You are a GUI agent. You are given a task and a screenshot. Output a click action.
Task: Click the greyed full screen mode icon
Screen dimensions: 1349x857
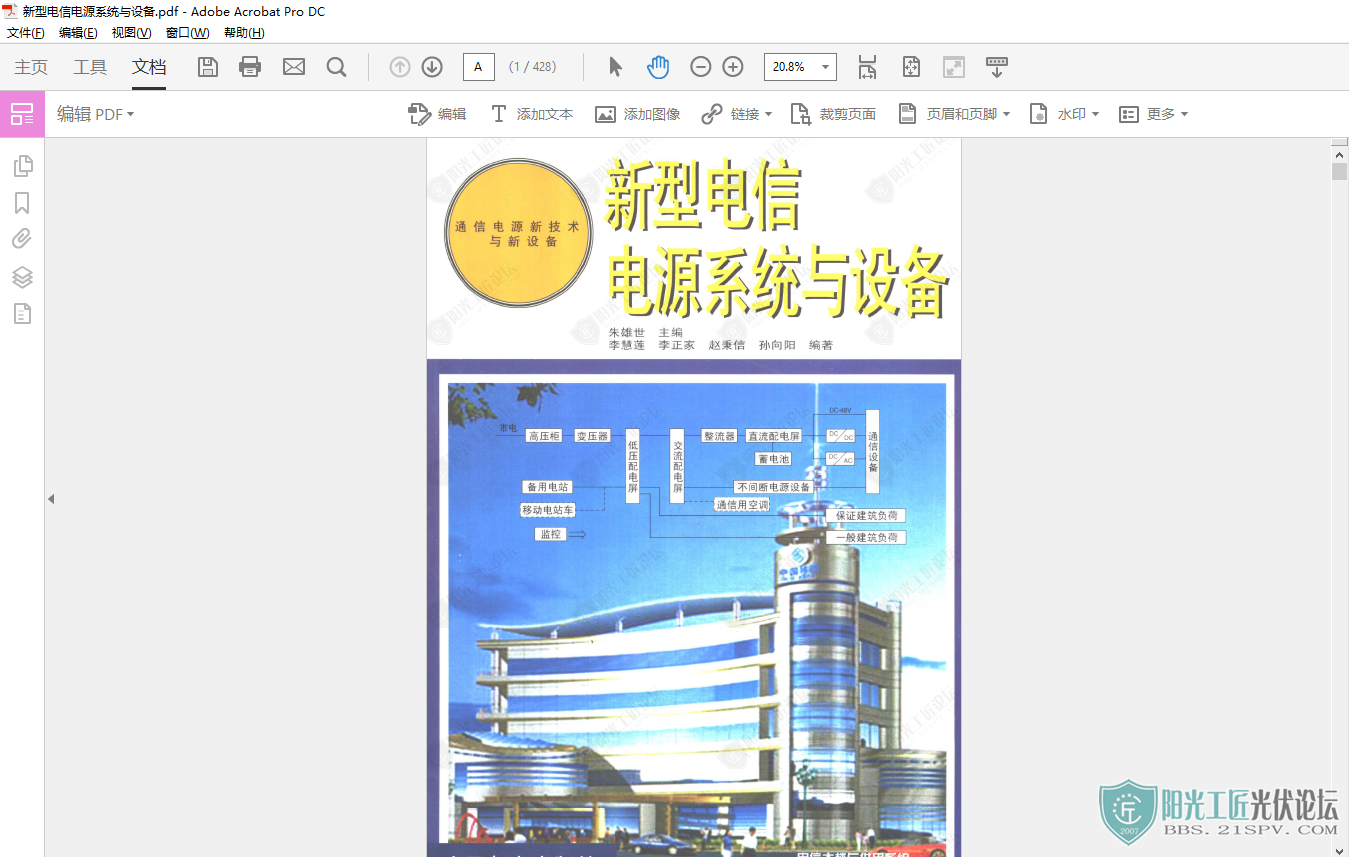(x=954, y=67)
